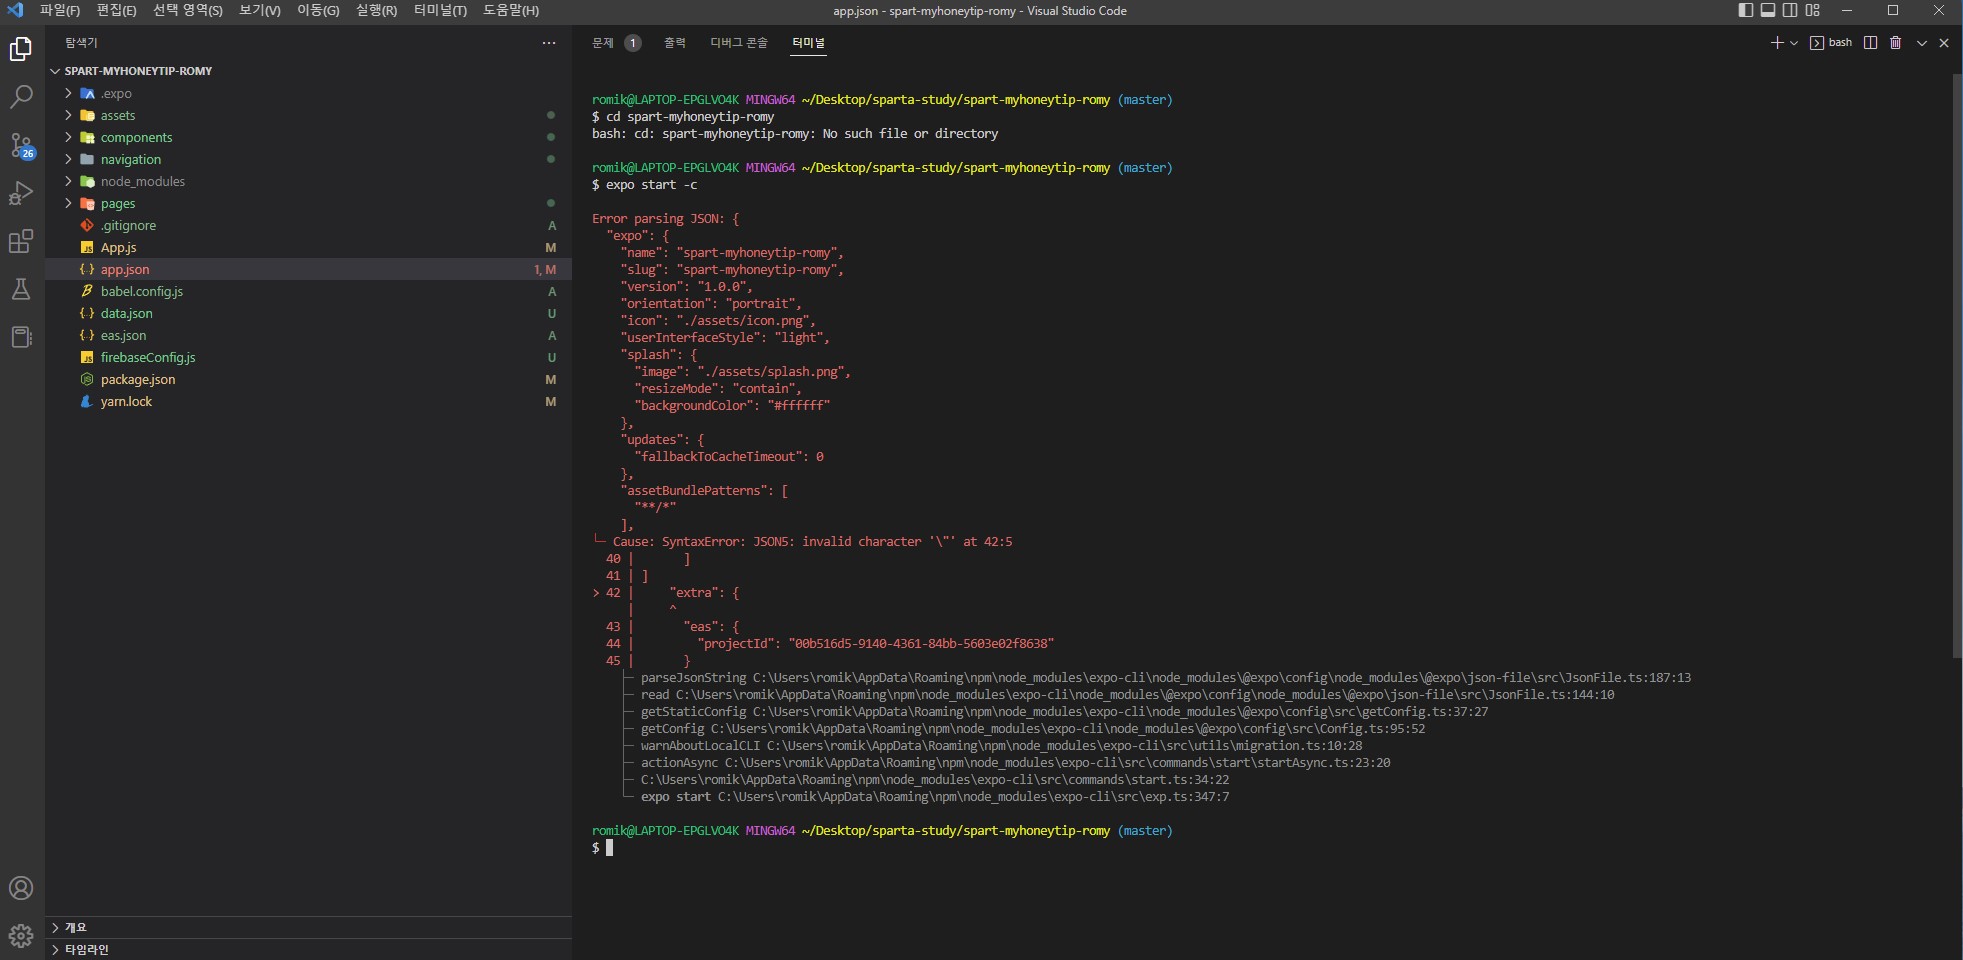
Task: Toggle the primary sidebar visibility
Action: point(1746,11)
